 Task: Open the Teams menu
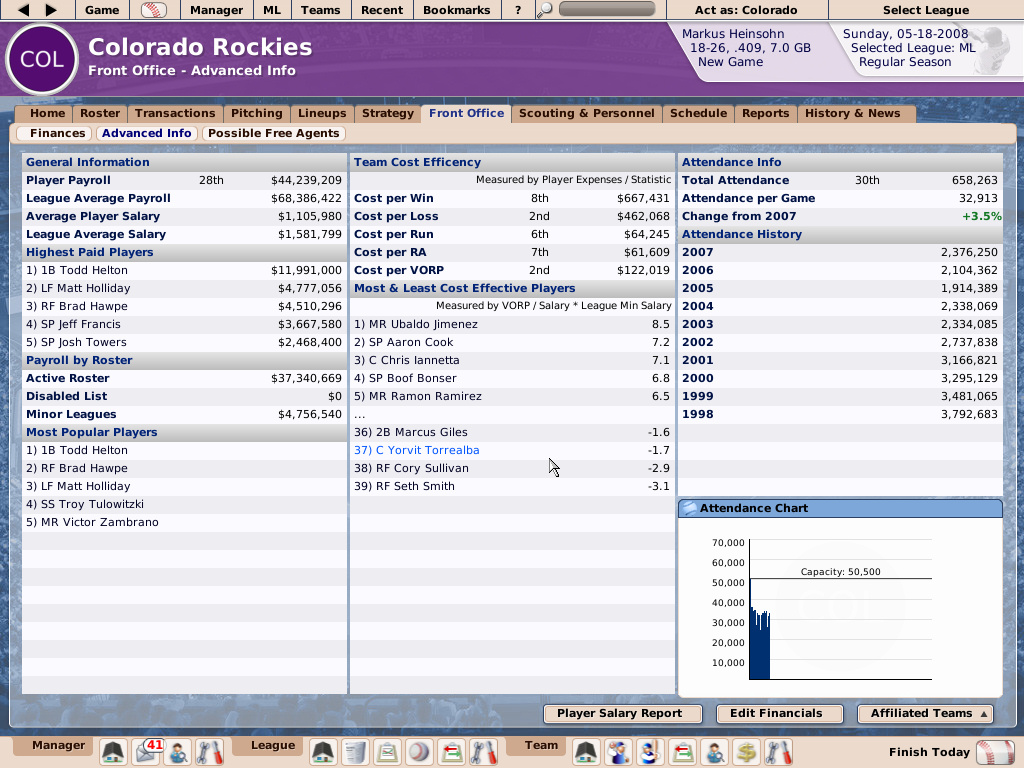[321, 10]
